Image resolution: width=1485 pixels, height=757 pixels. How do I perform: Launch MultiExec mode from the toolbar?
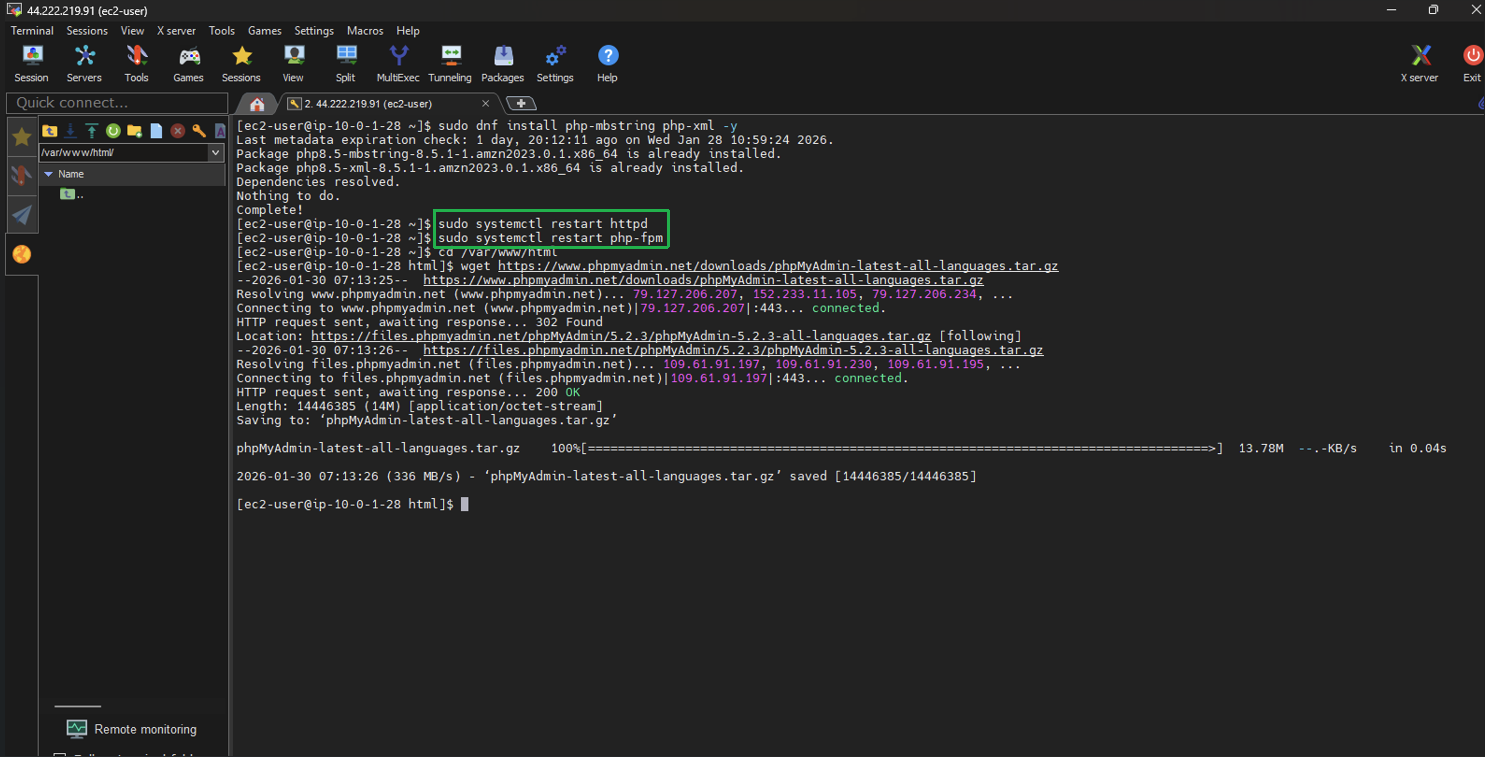click(397, 63)
